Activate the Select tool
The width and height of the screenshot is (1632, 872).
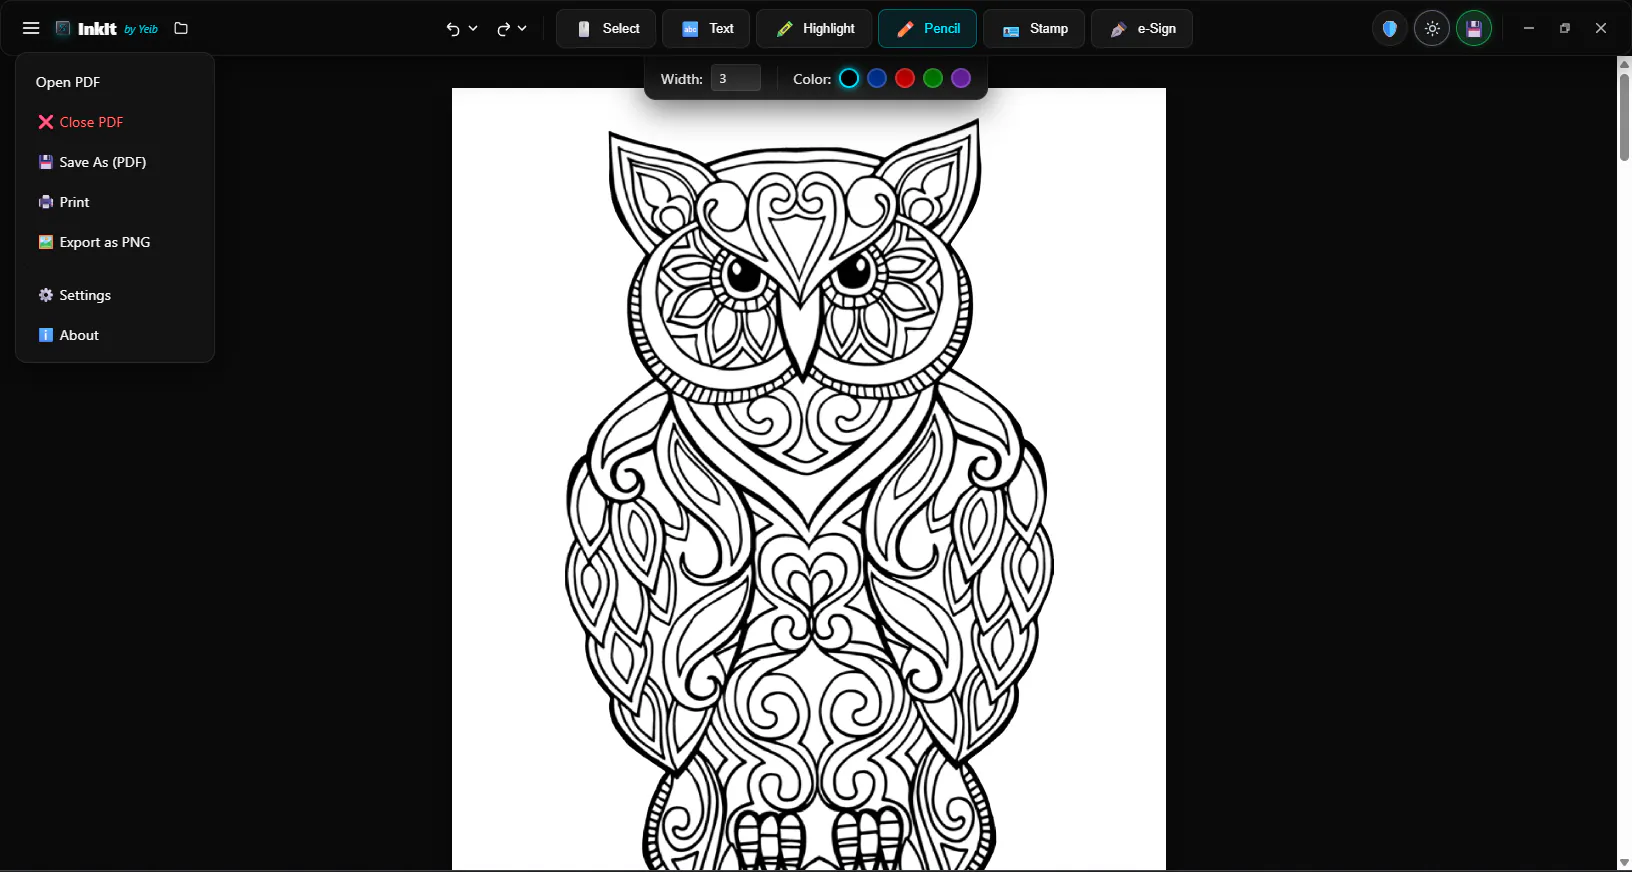tap(606, 29)
